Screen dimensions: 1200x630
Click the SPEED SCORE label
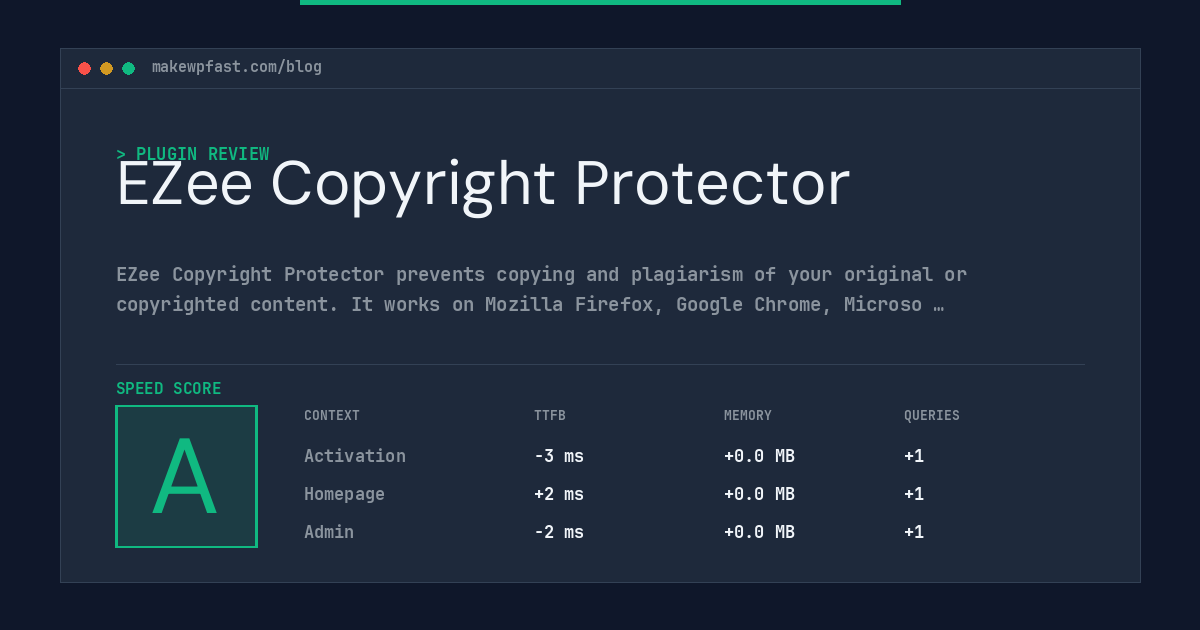(169, 389)
